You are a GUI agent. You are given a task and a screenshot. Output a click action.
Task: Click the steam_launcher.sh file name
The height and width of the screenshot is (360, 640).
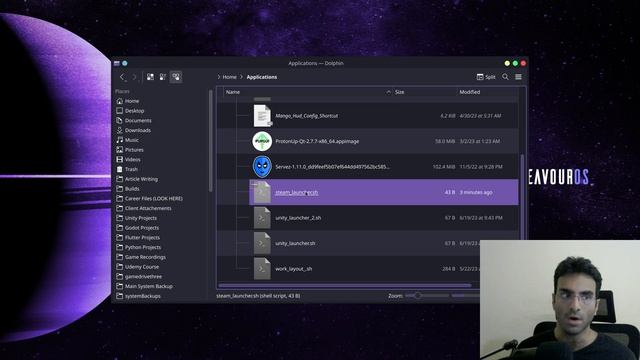coord(297,192)
